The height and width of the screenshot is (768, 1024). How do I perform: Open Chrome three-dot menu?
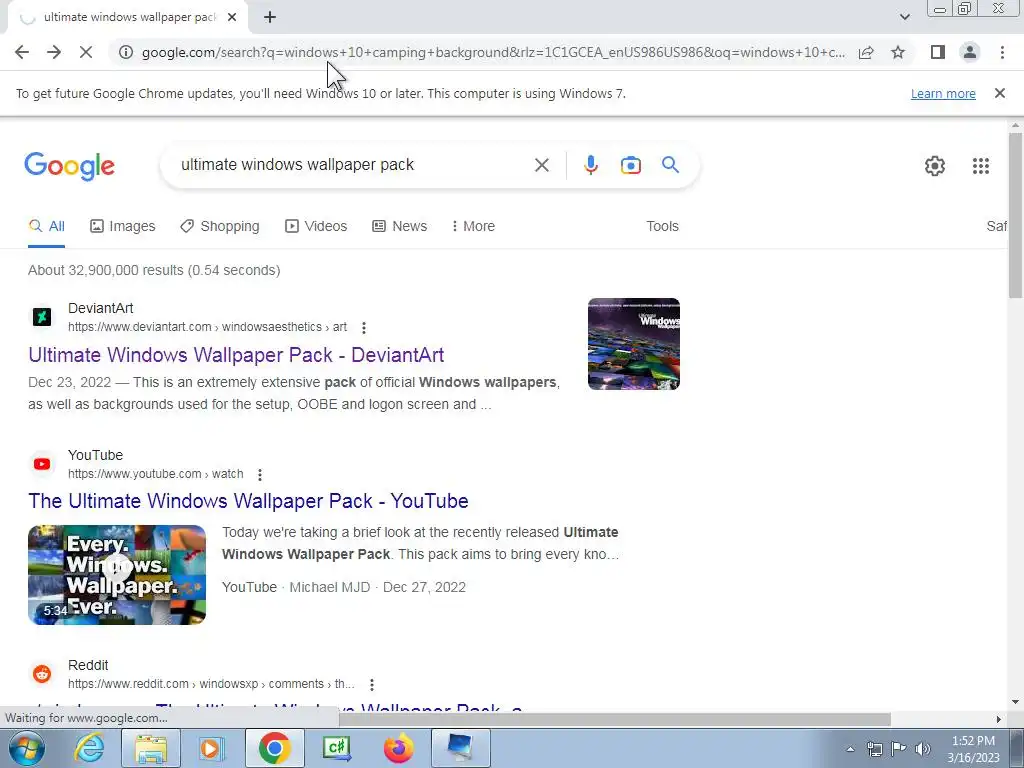(1002, 52)
